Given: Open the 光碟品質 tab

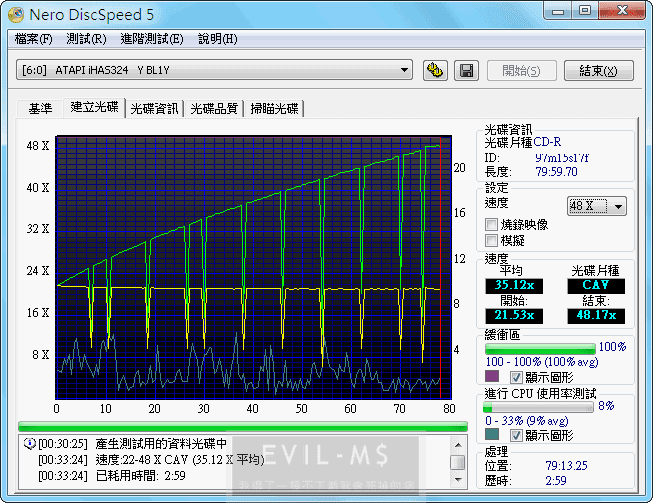Looking at the screenshot, I should coord(214,109).
